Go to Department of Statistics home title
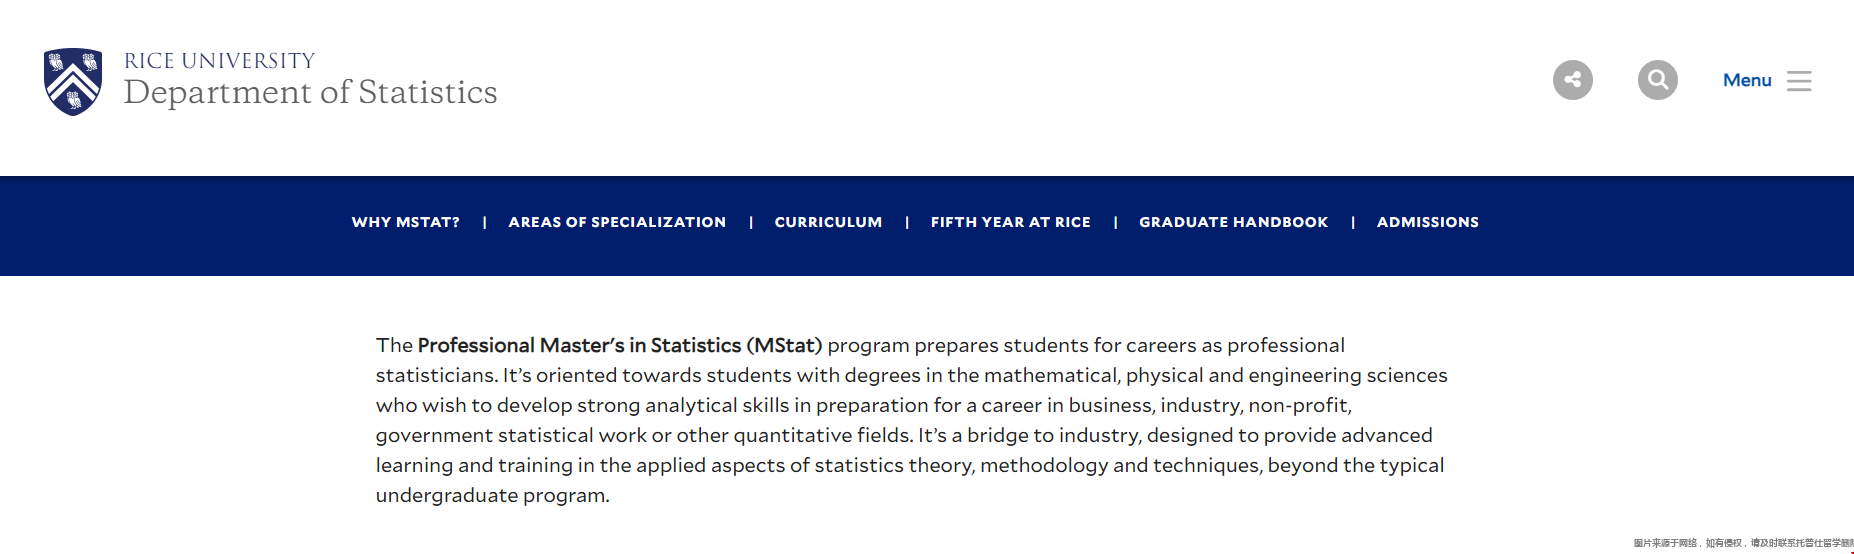Viewport: 1854px width, 554px height. point(310,92)
